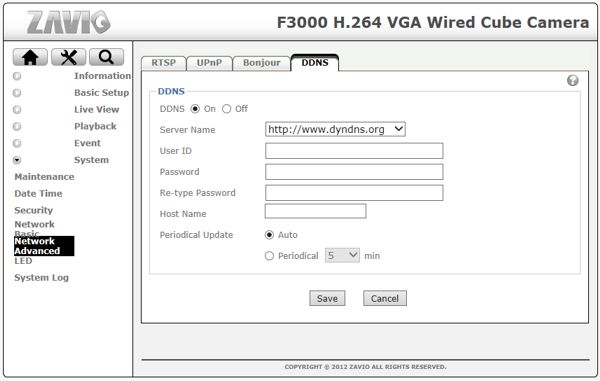
Task: Select the DDNS tab
Action: tap(315, 63)
